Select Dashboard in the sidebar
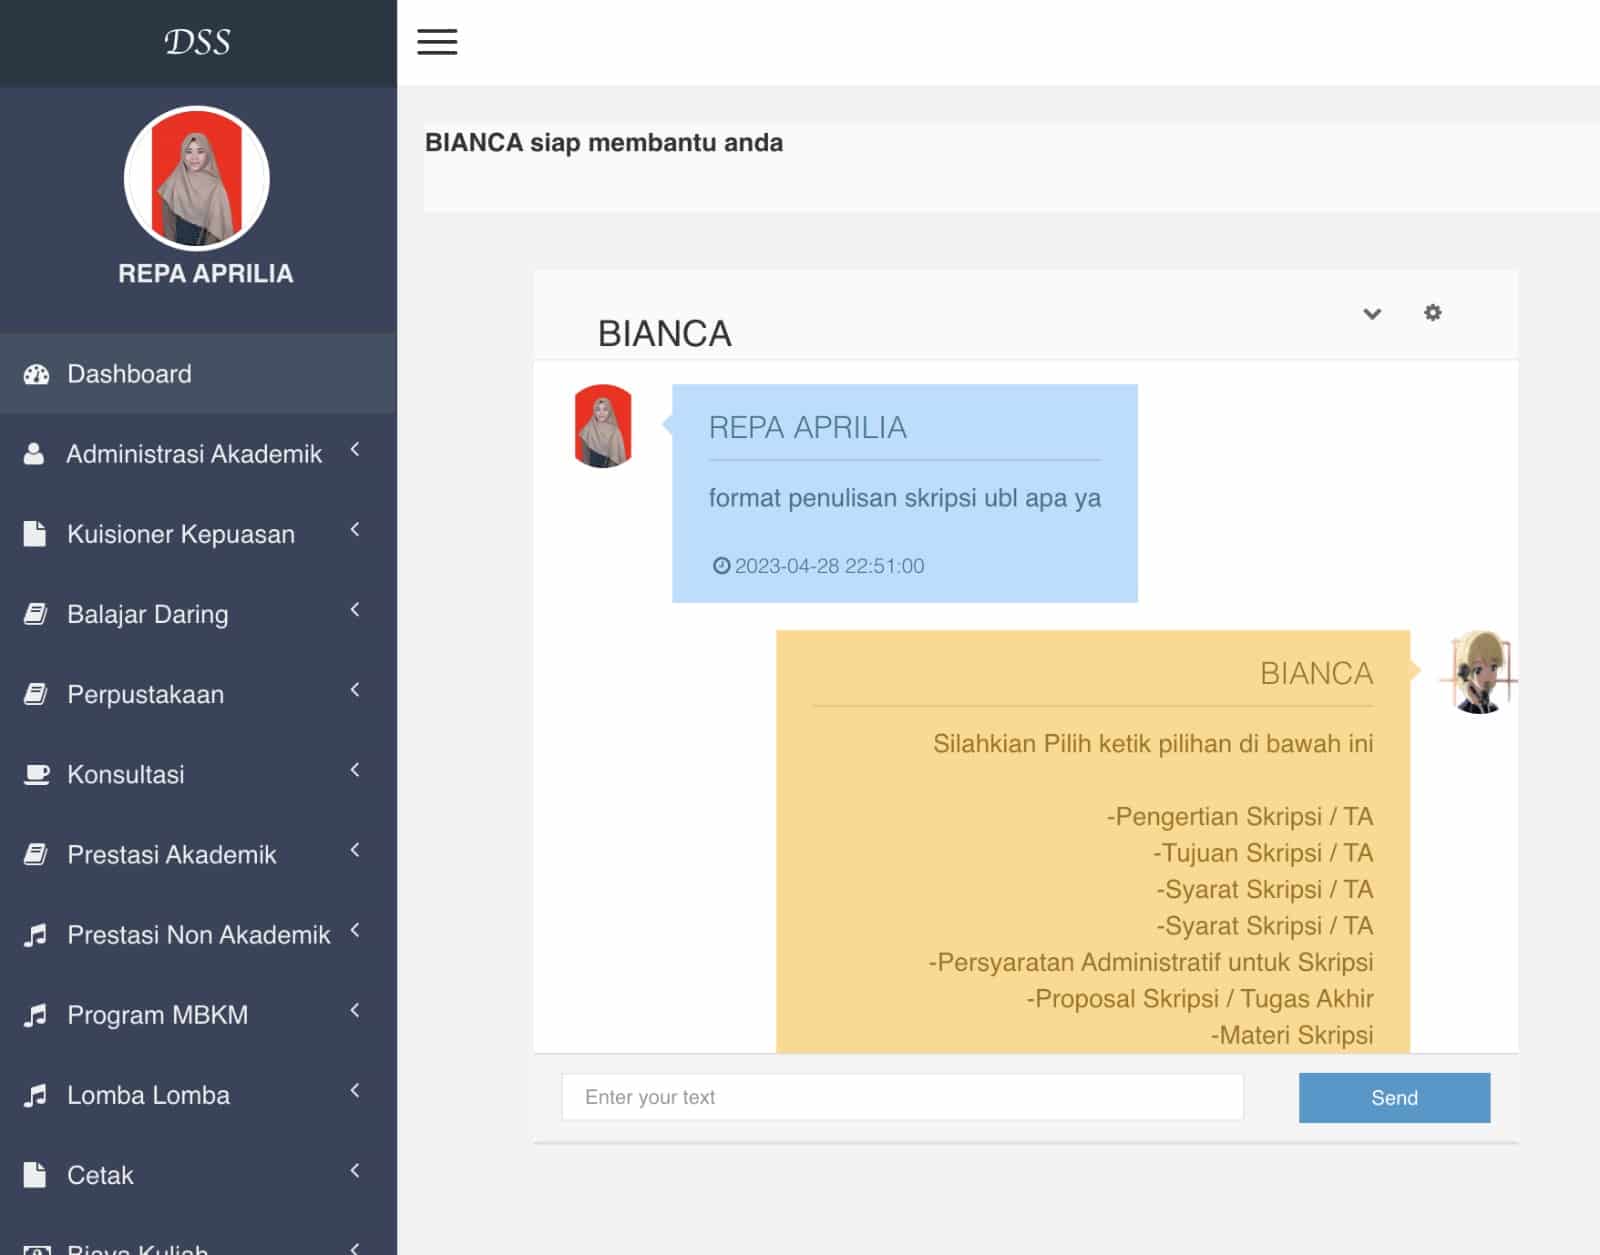The width and height of the screenshot is (1600, 1255). 129,374
